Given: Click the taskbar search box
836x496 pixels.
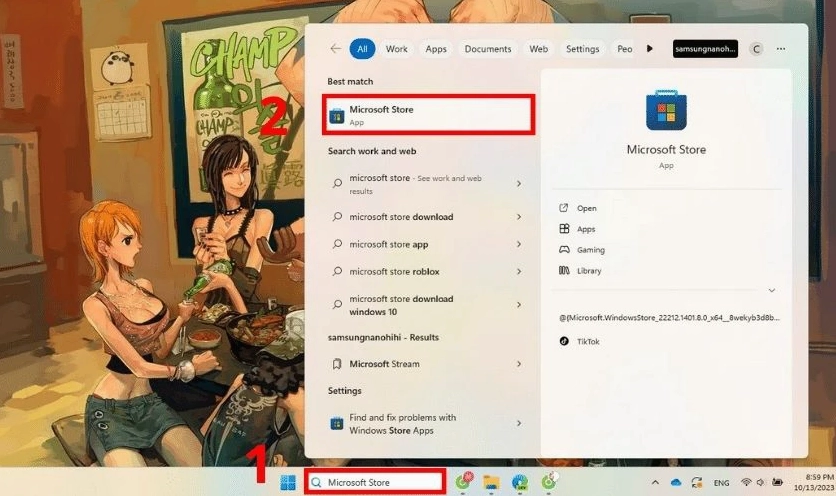Looking at the screenshot, I should (x=375, y=482).
